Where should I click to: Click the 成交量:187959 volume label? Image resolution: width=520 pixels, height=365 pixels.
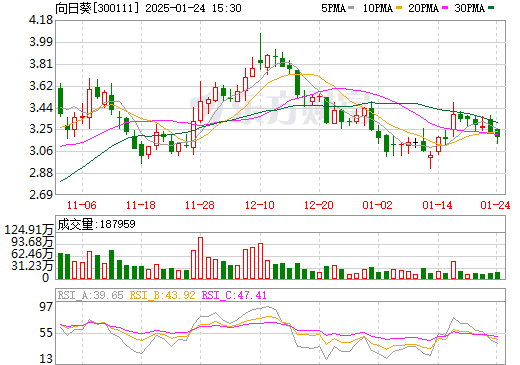96,224
